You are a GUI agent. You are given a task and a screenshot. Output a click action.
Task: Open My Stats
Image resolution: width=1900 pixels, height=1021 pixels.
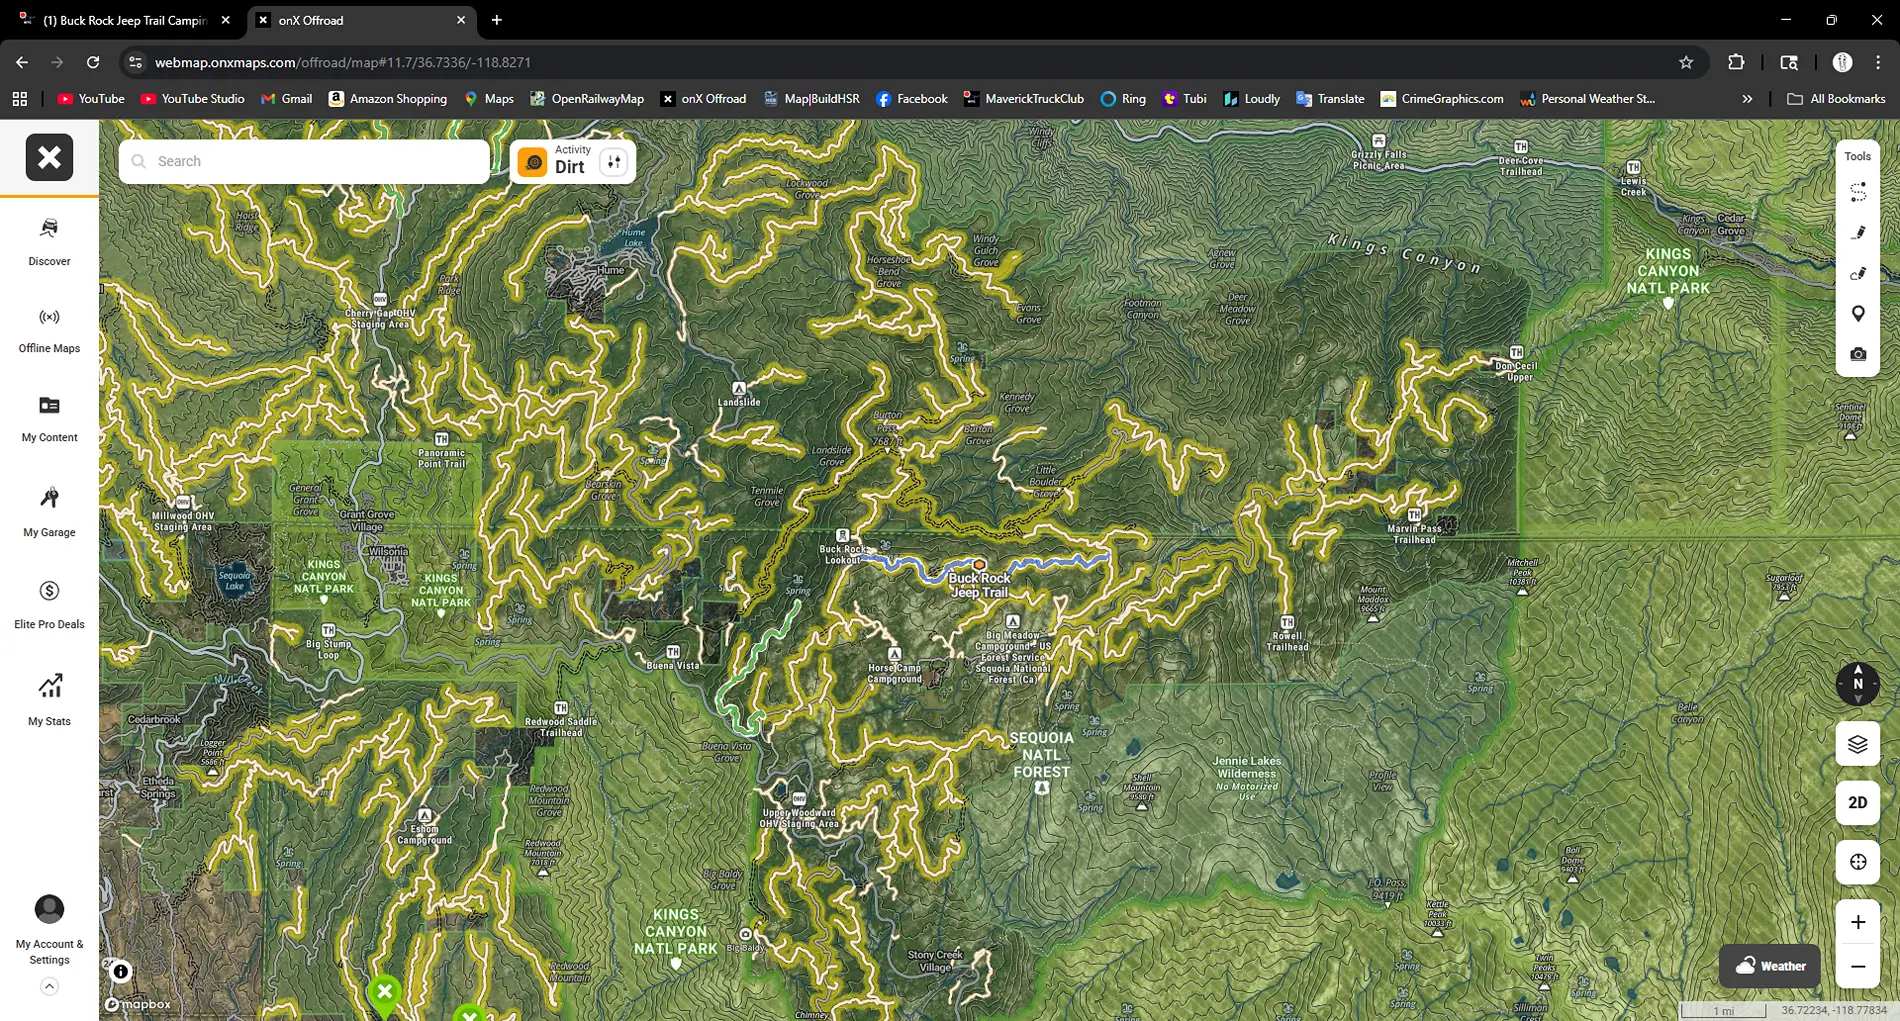(49, 699)
